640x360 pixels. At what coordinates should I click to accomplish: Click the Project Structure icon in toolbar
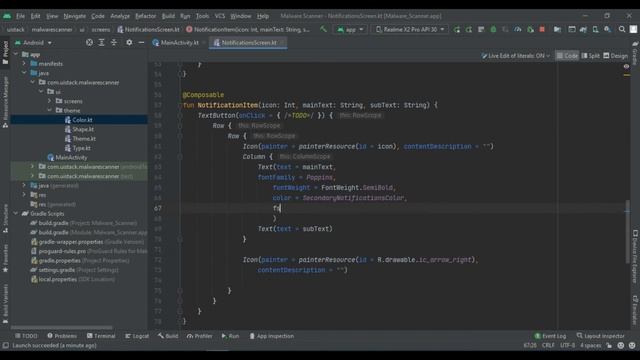pos(557,29)
